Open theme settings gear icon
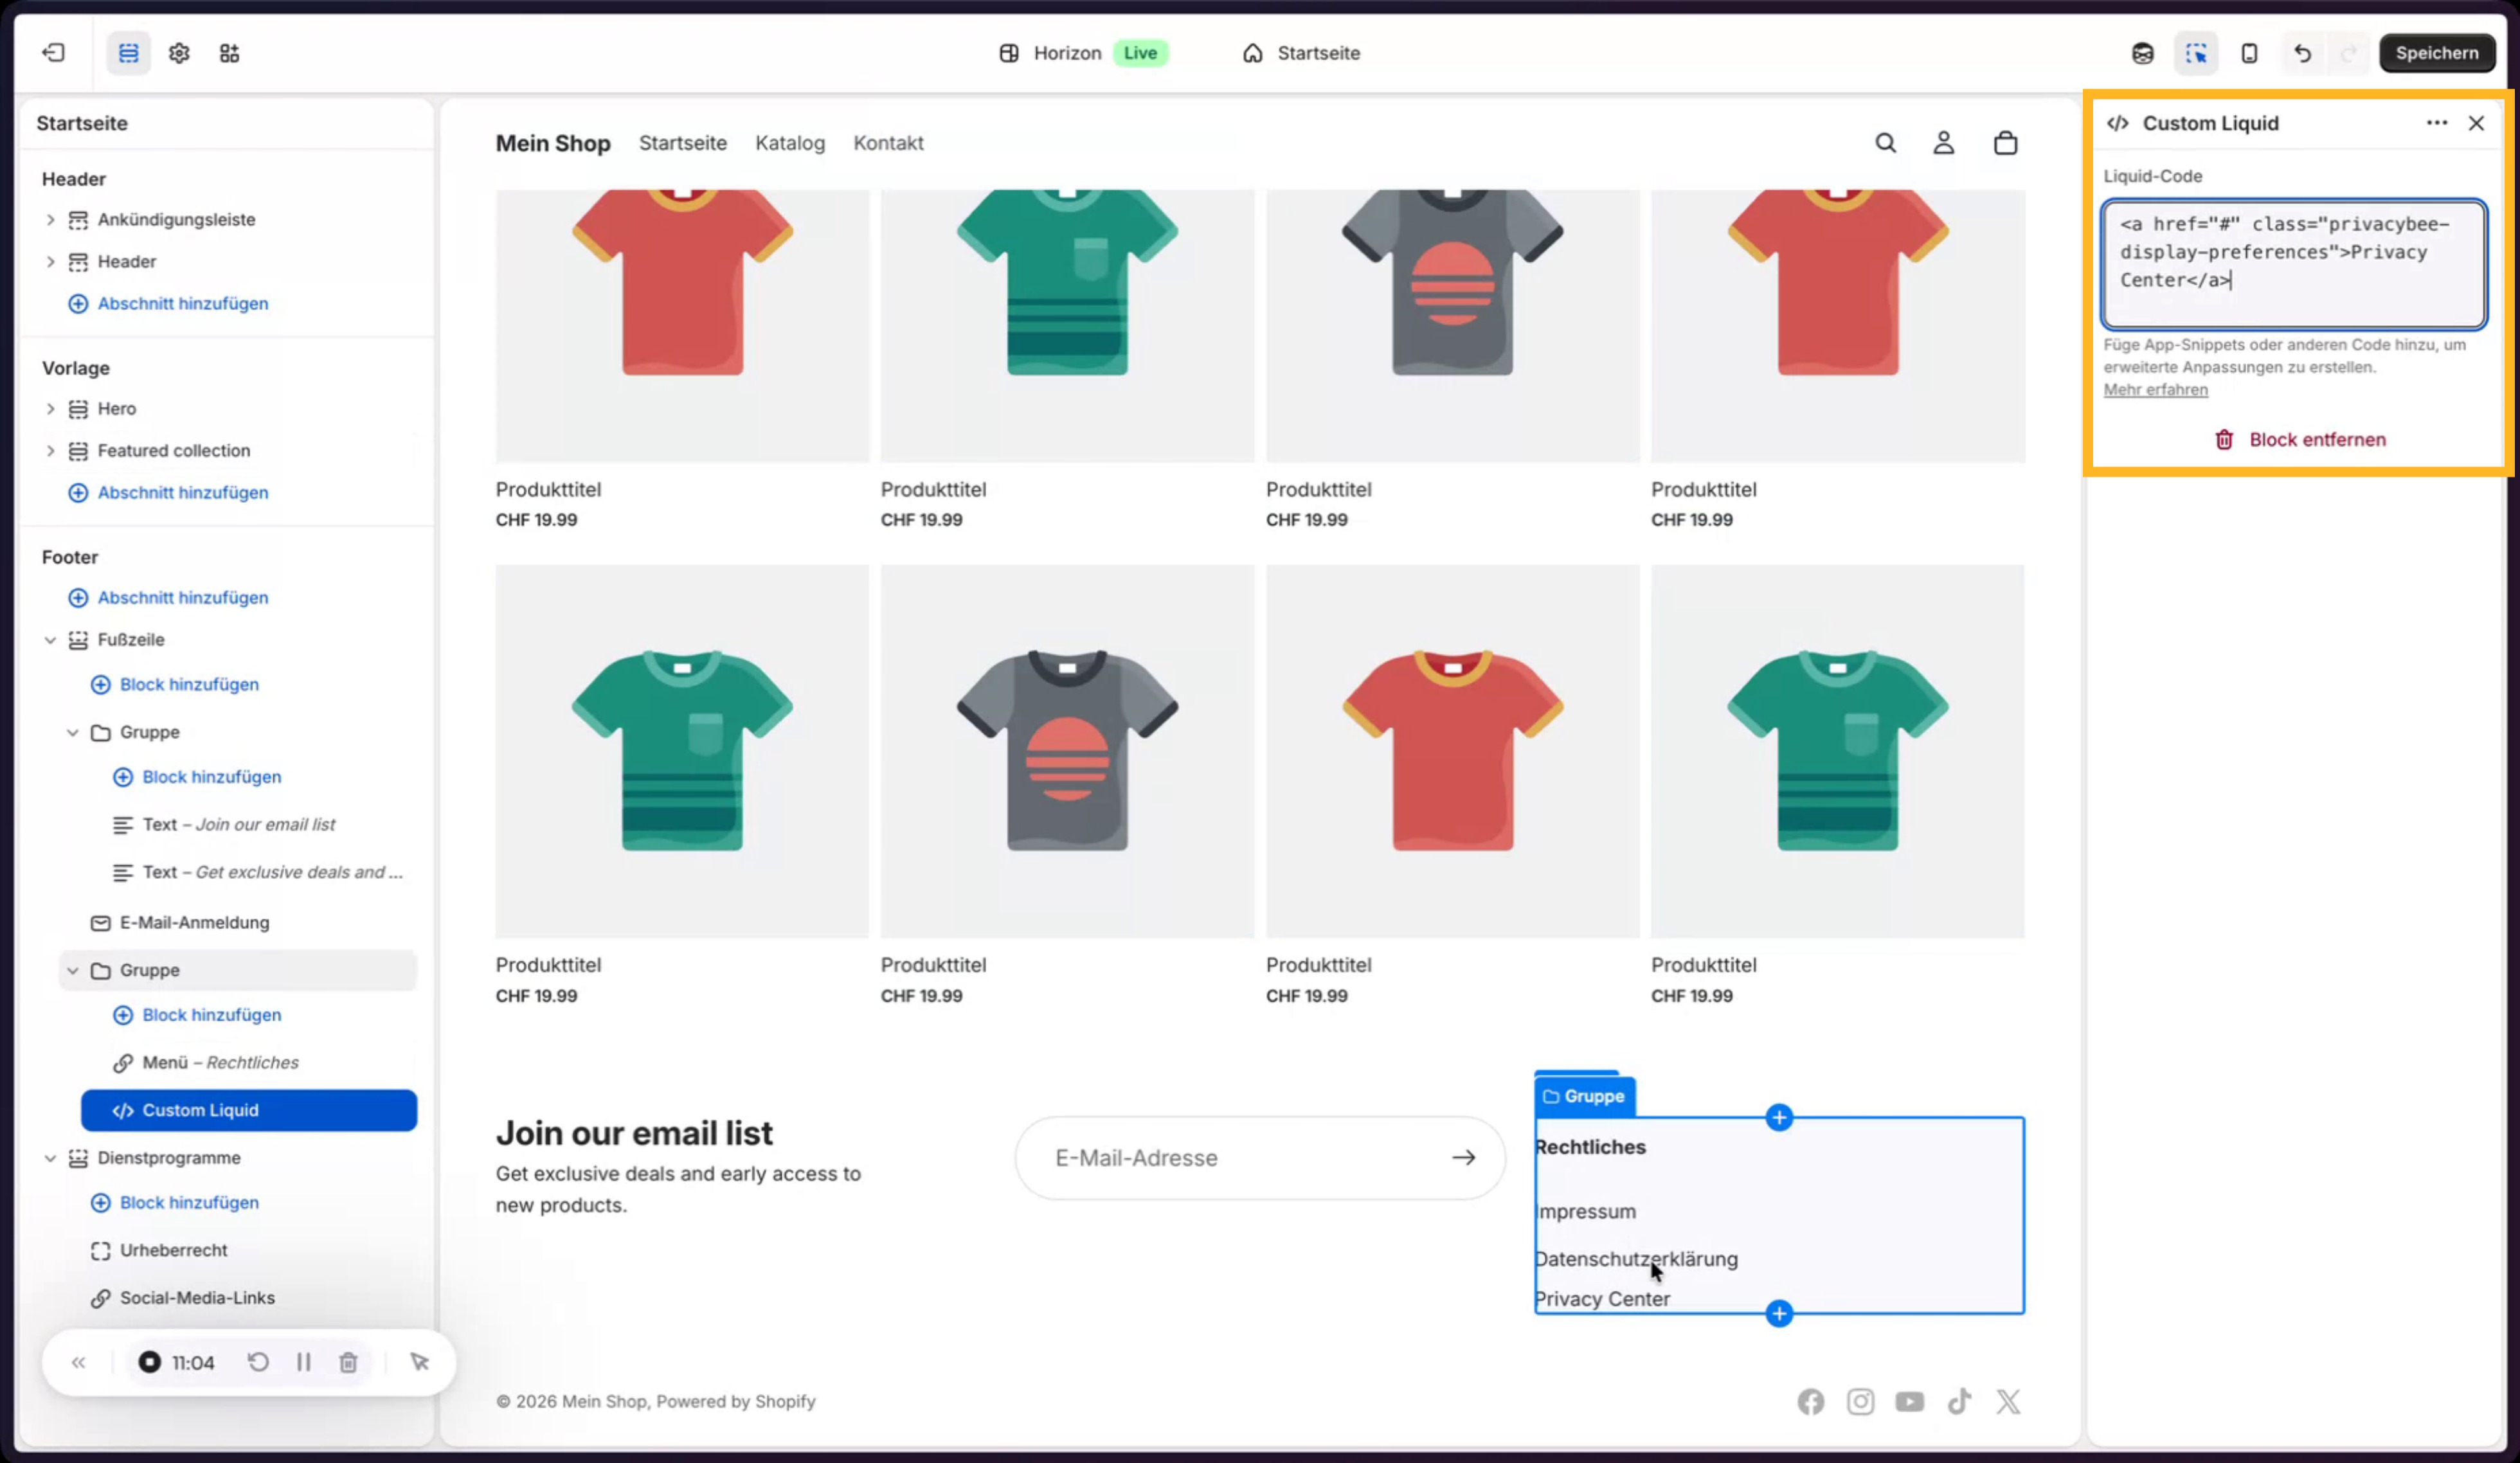Image resolution: width=2520 pixels, height=1463 pixels. (179, 53)
